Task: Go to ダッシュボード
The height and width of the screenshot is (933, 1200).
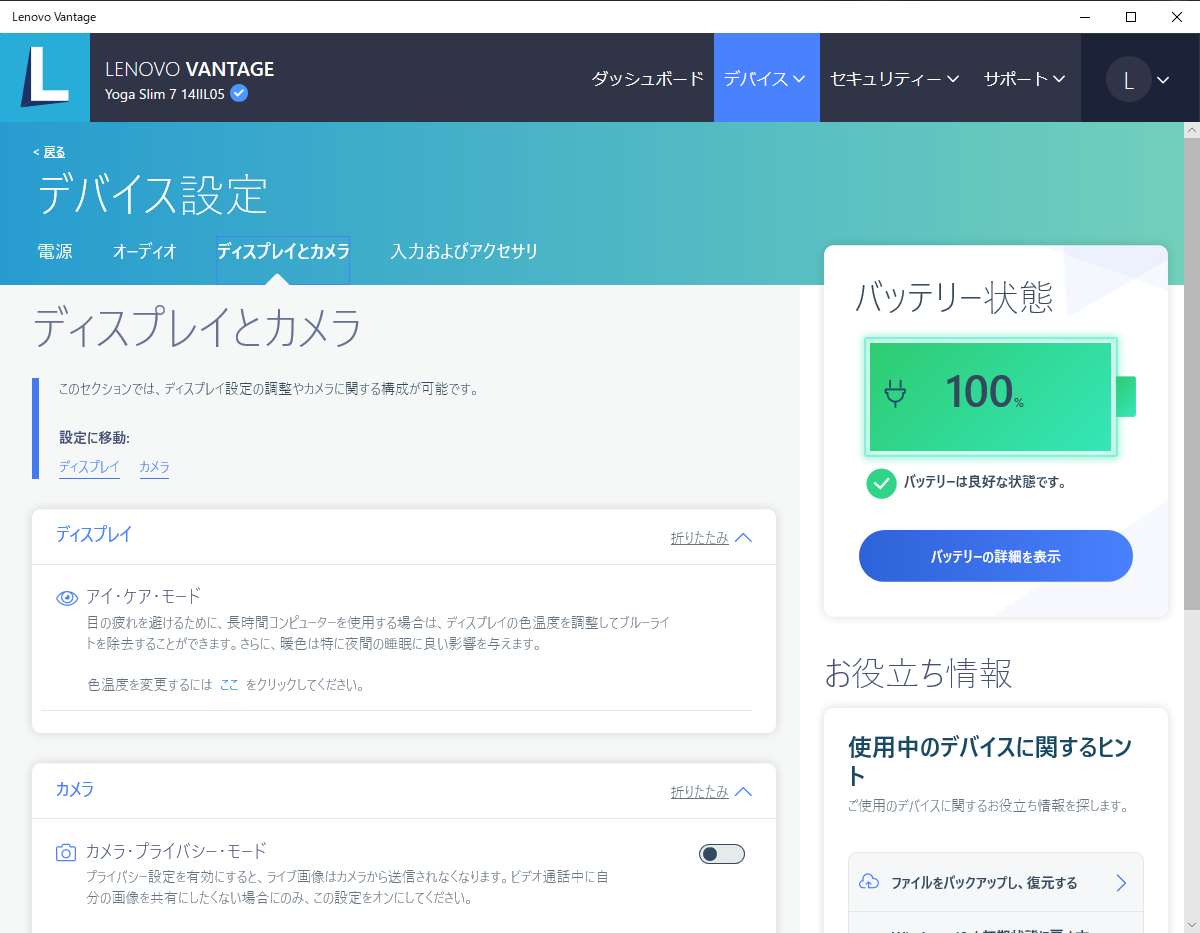Action: (x=648, y=78)
